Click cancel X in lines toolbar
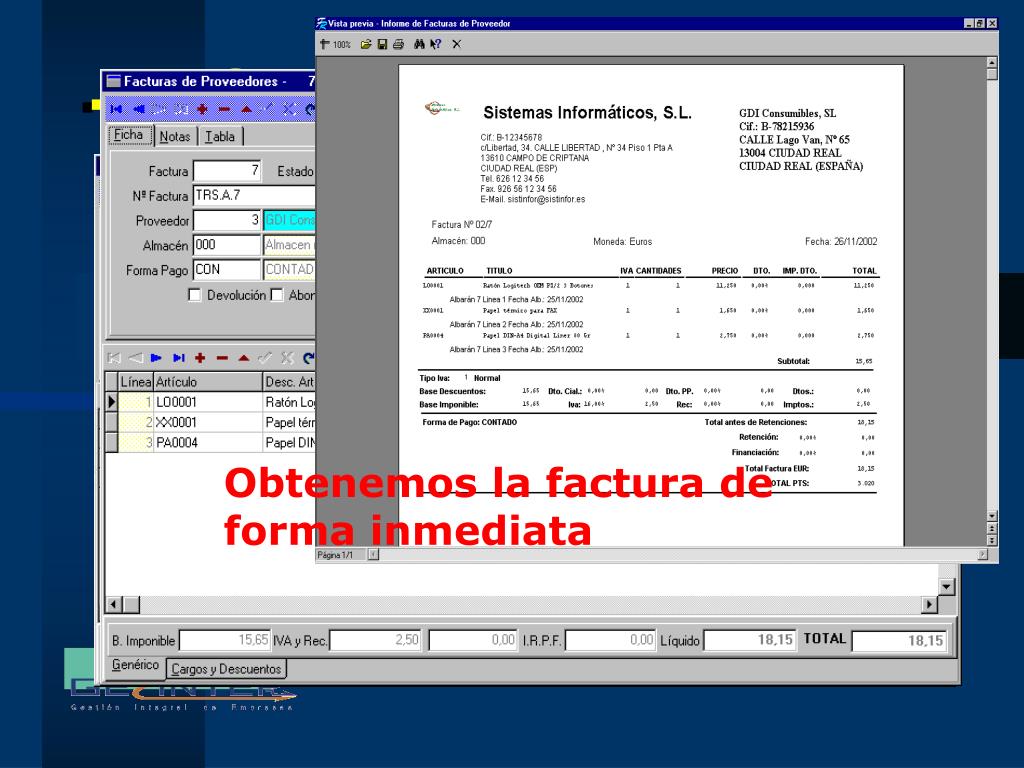Viewport: 1024px width, 768px height. click(287, 358)
